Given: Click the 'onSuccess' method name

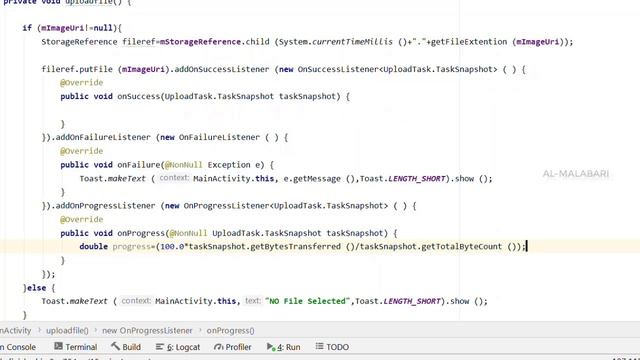Looking at the screenshot, I should (138, 97).
